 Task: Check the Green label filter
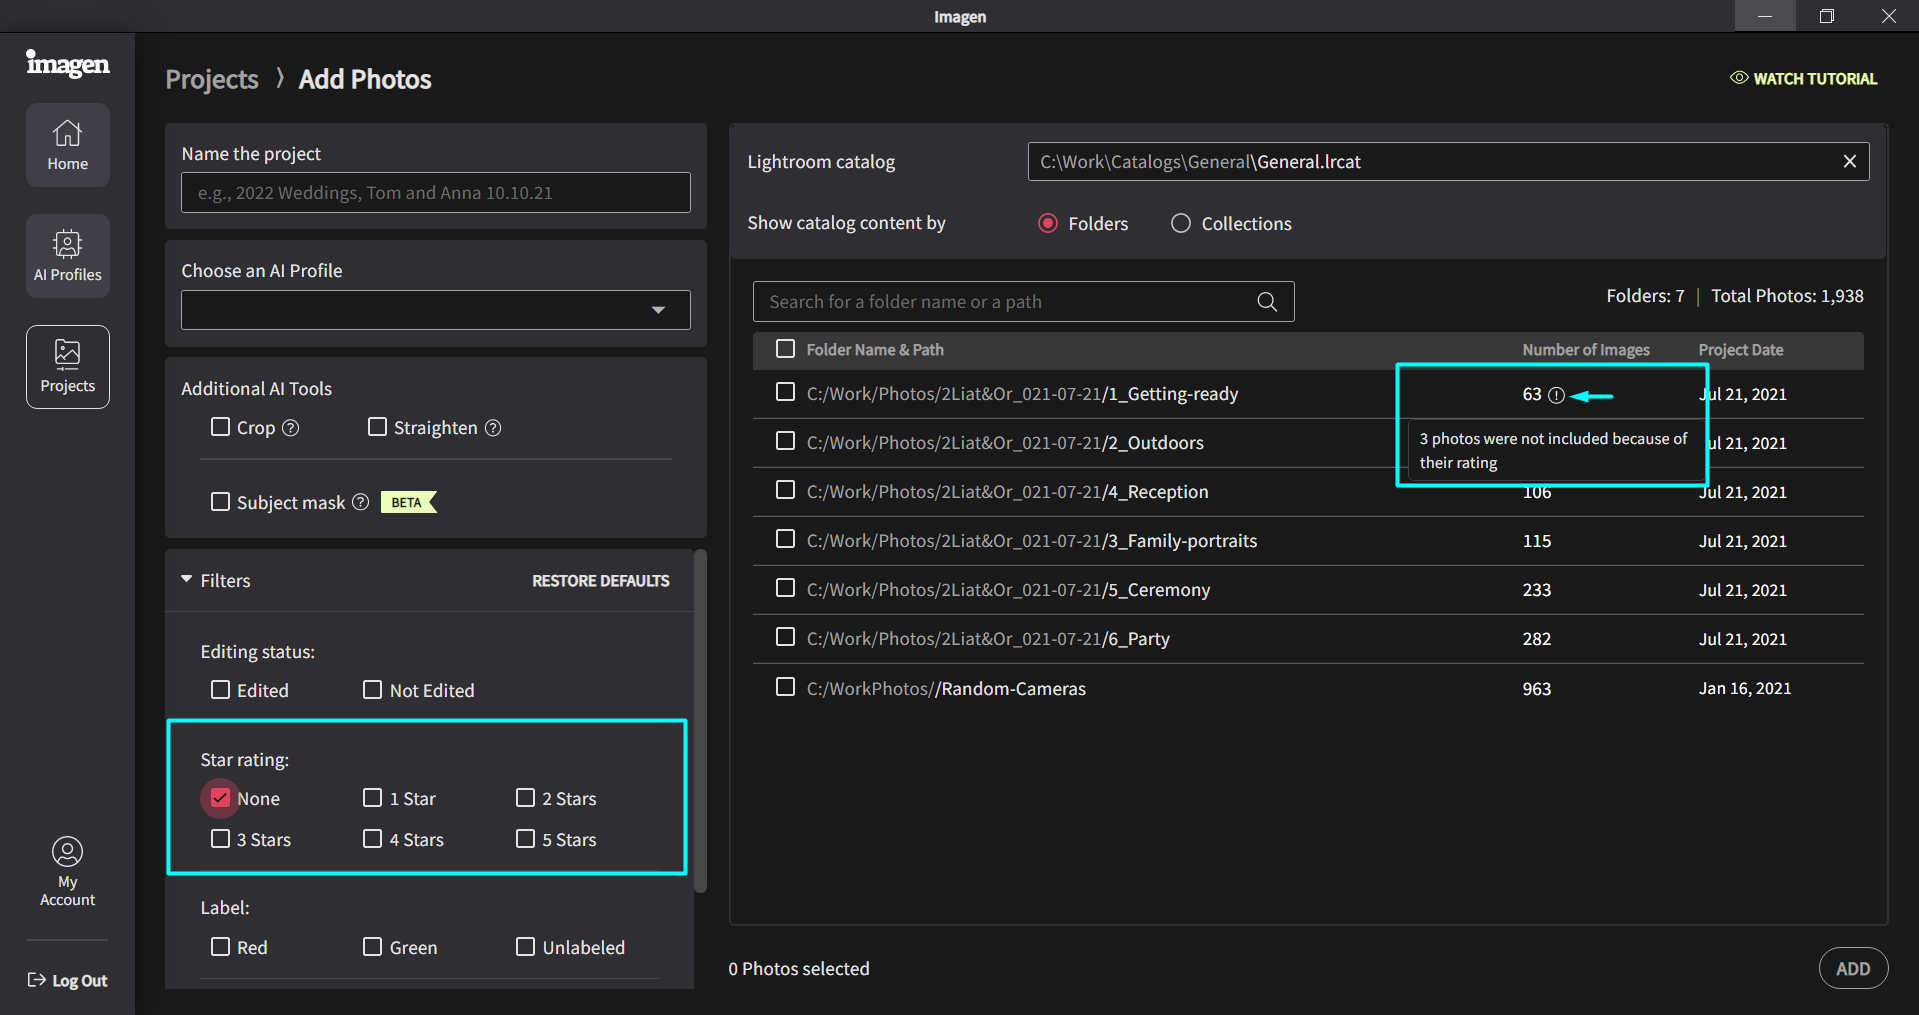coord(372,947)
